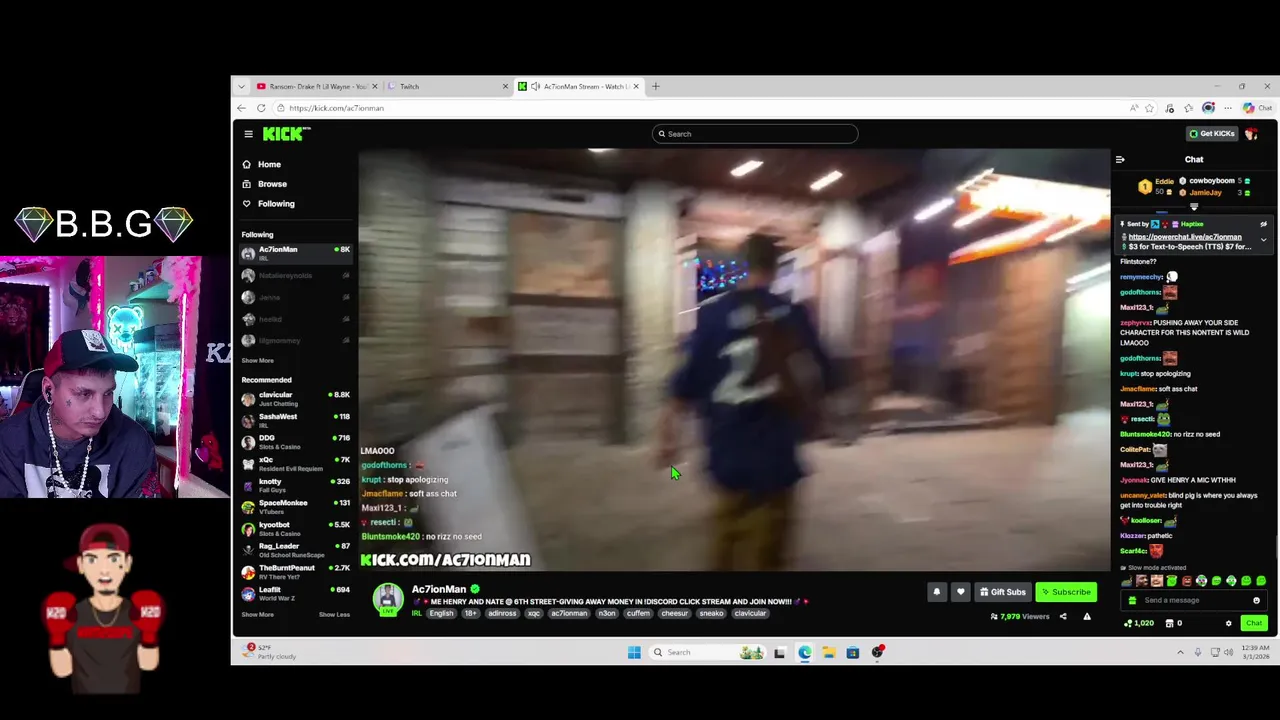Open the powerchat.live/ac7ionman link
The width and height of the screenshot is (1280, 720).
(x=1185, y=237)
